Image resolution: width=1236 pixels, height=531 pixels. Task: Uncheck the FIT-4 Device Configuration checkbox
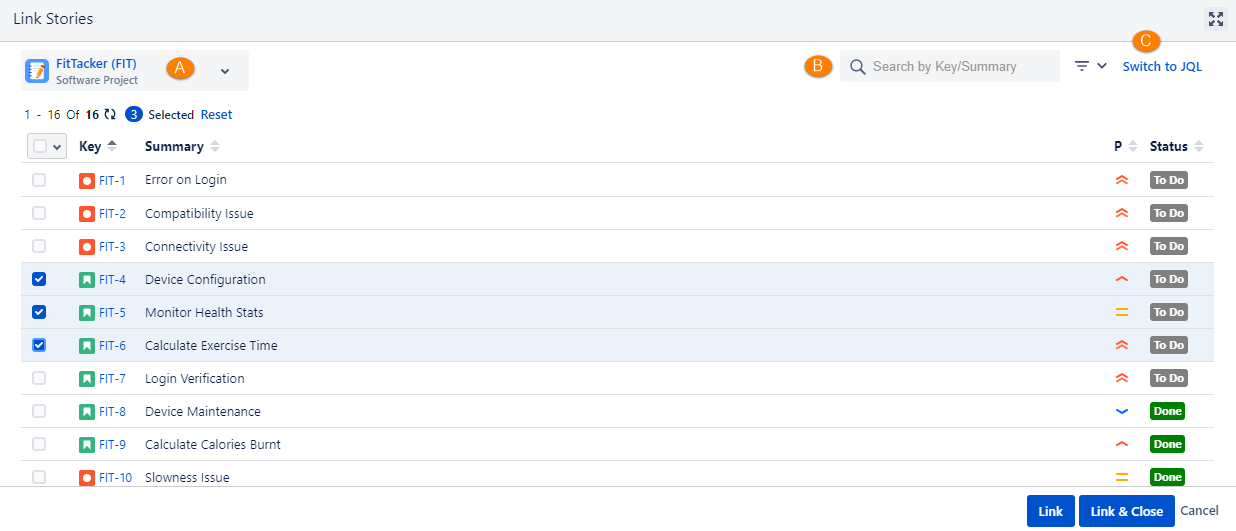pos(39,279)
